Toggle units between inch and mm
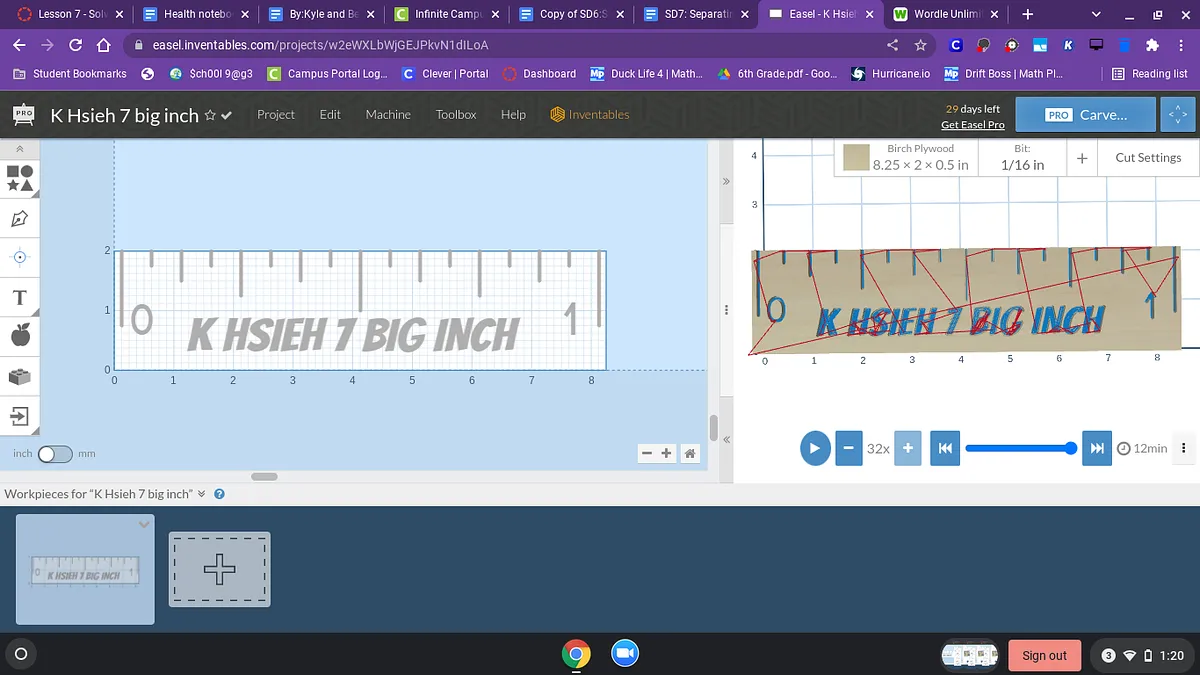The height and width of the screenshot is (675, 1200). [x=55, y=454]
